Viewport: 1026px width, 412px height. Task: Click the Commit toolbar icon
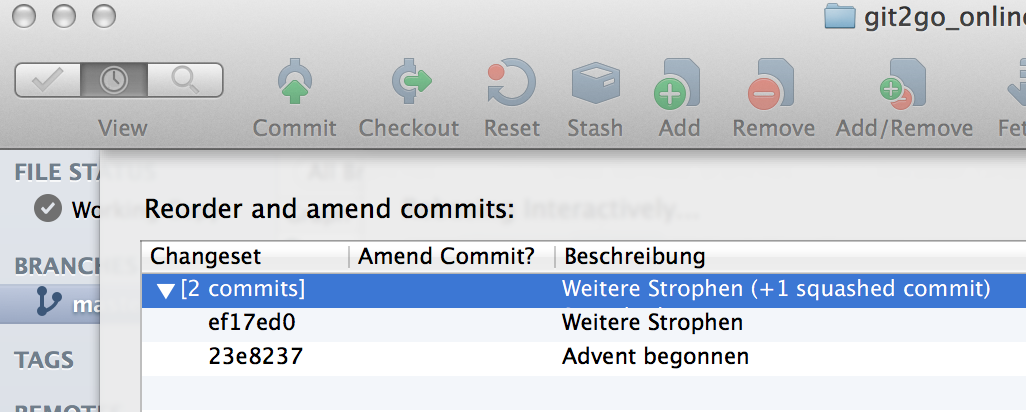pyautogui.click(x=294, y=82)
